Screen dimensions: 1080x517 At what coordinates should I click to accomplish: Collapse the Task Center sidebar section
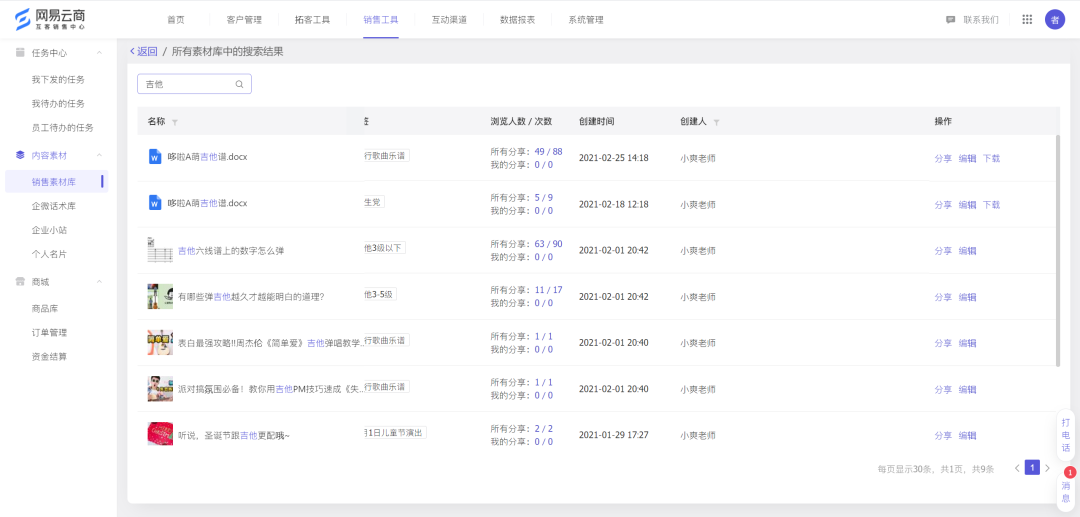pyautogui.click(x=99, y=53)
